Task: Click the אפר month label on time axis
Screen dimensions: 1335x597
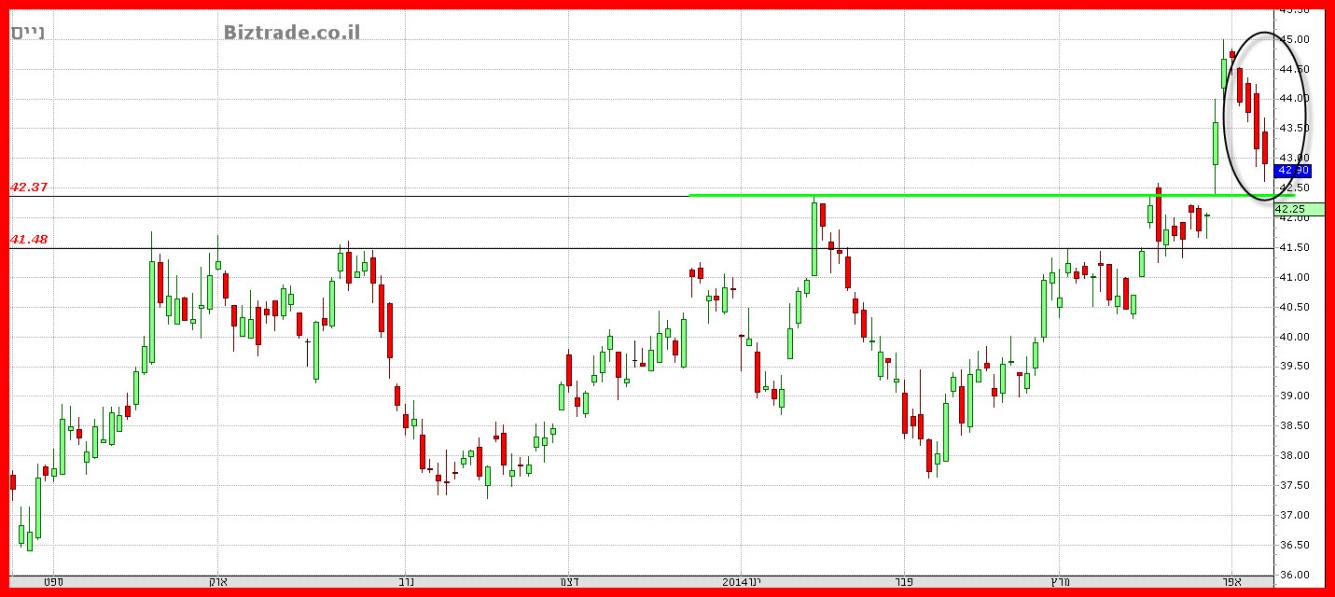Action: [1231, 582]
